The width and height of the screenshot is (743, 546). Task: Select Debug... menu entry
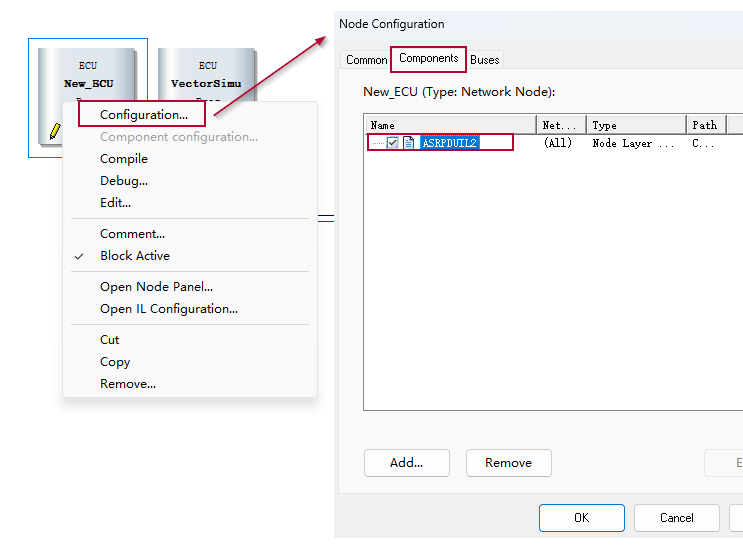(x=124, y=181)
